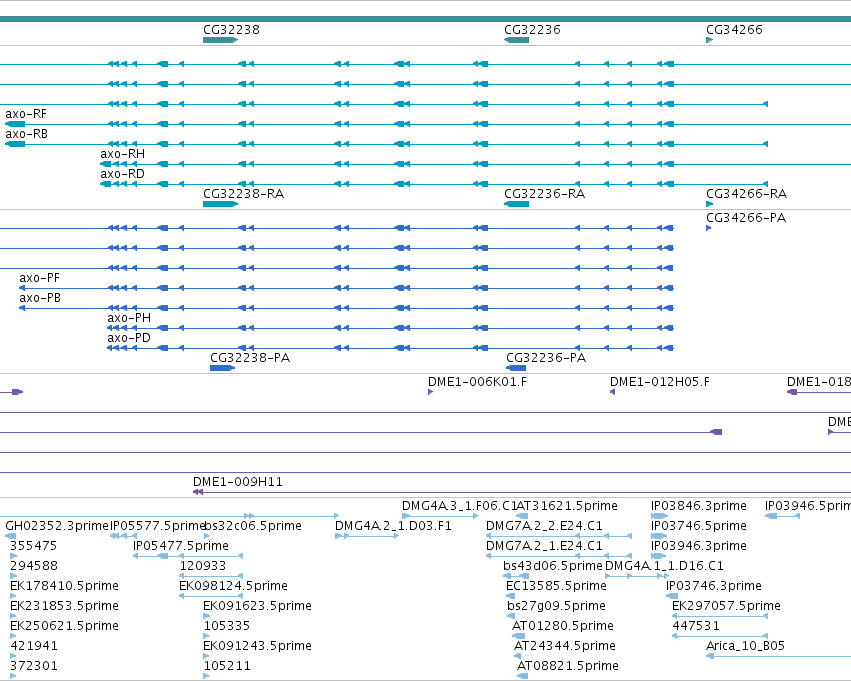This screenshot has width=851, height=681.
Task: Click the teal CG32236 gene arrow glyph
Action: (x=516, y=40)
